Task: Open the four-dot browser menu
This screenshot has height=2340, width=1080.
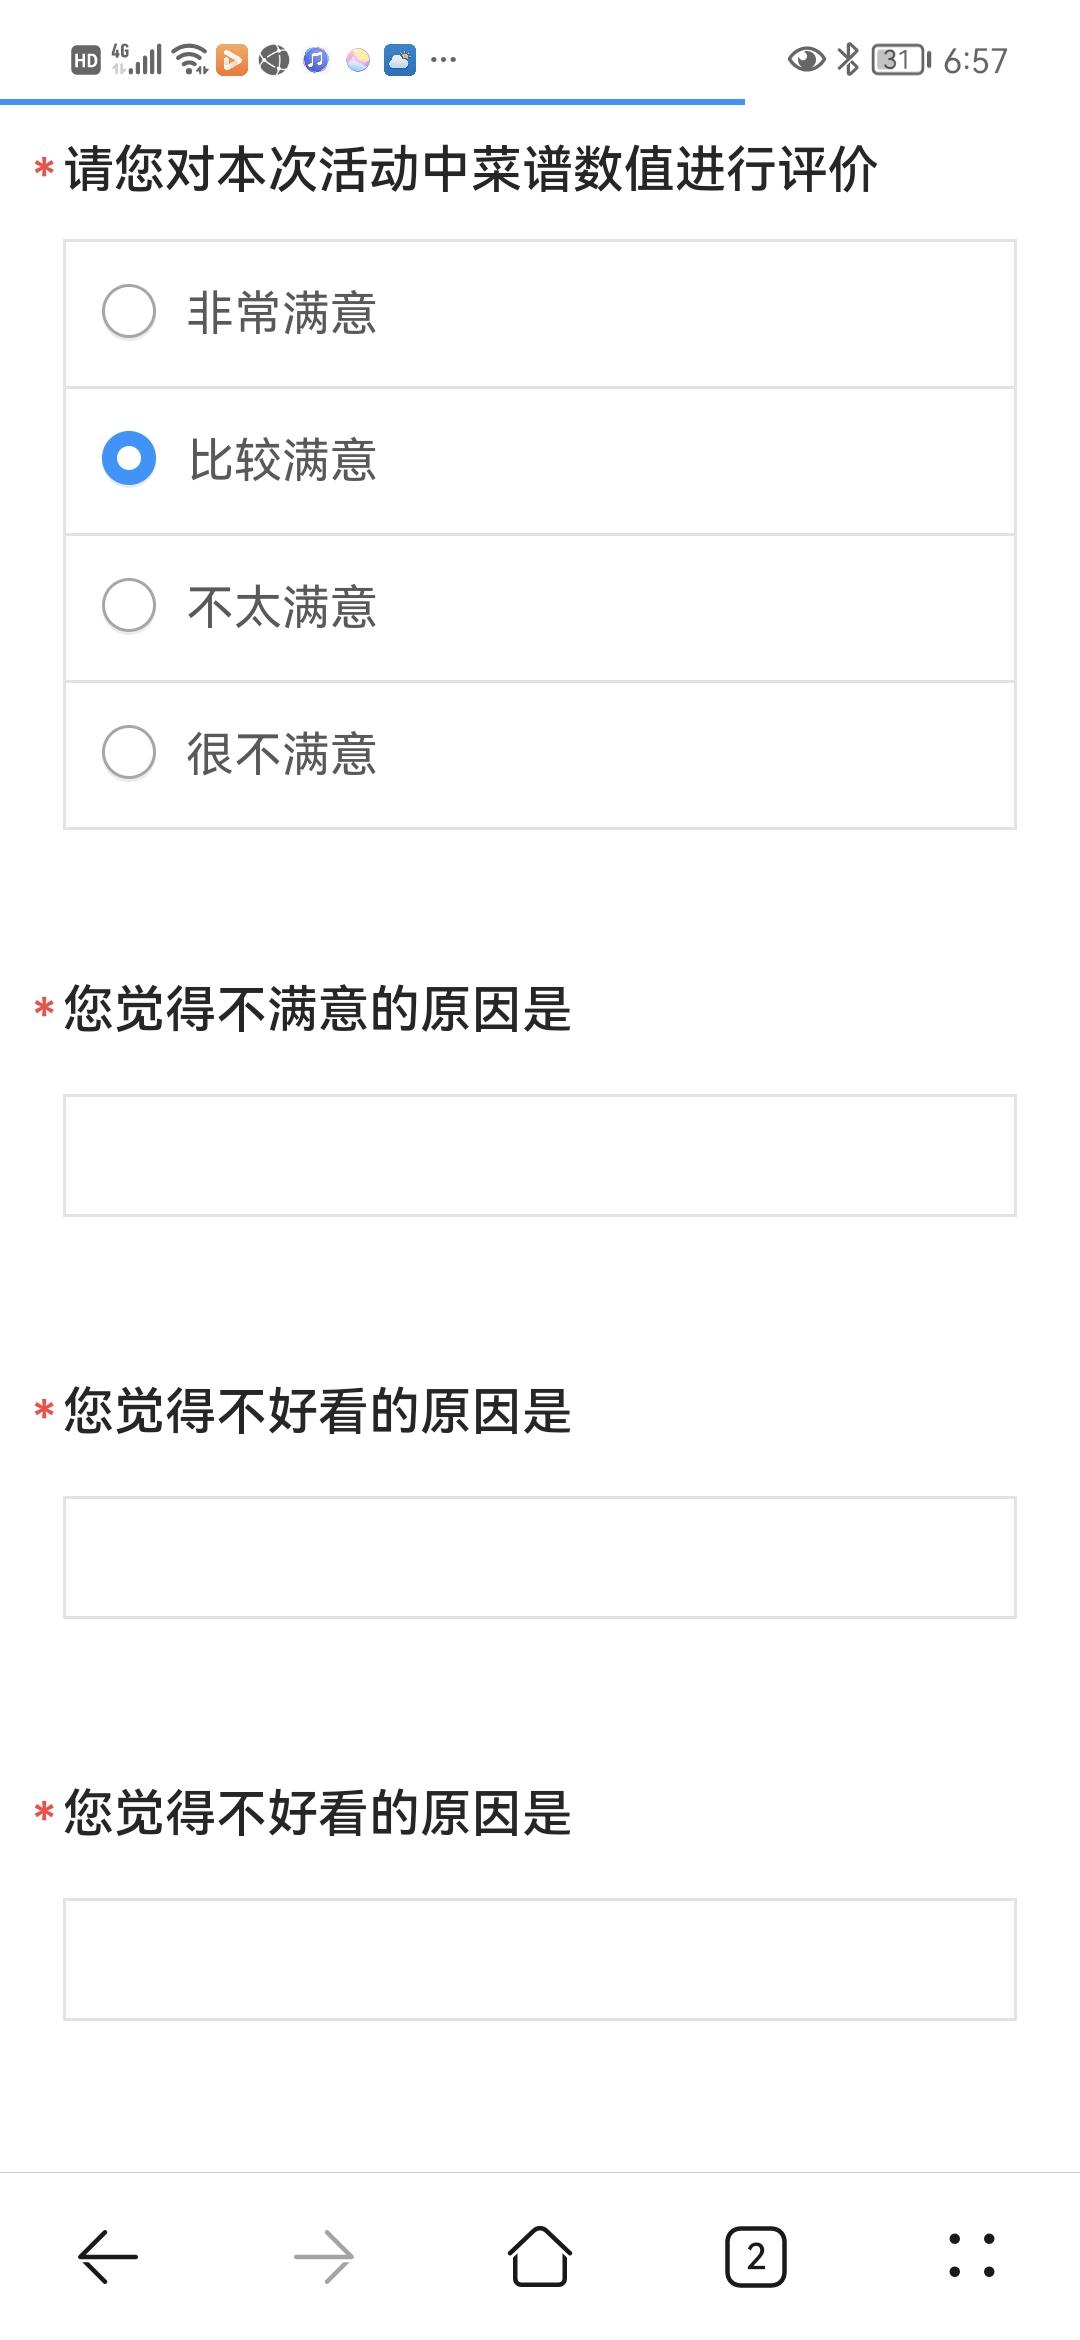Action: (972, 2256)
